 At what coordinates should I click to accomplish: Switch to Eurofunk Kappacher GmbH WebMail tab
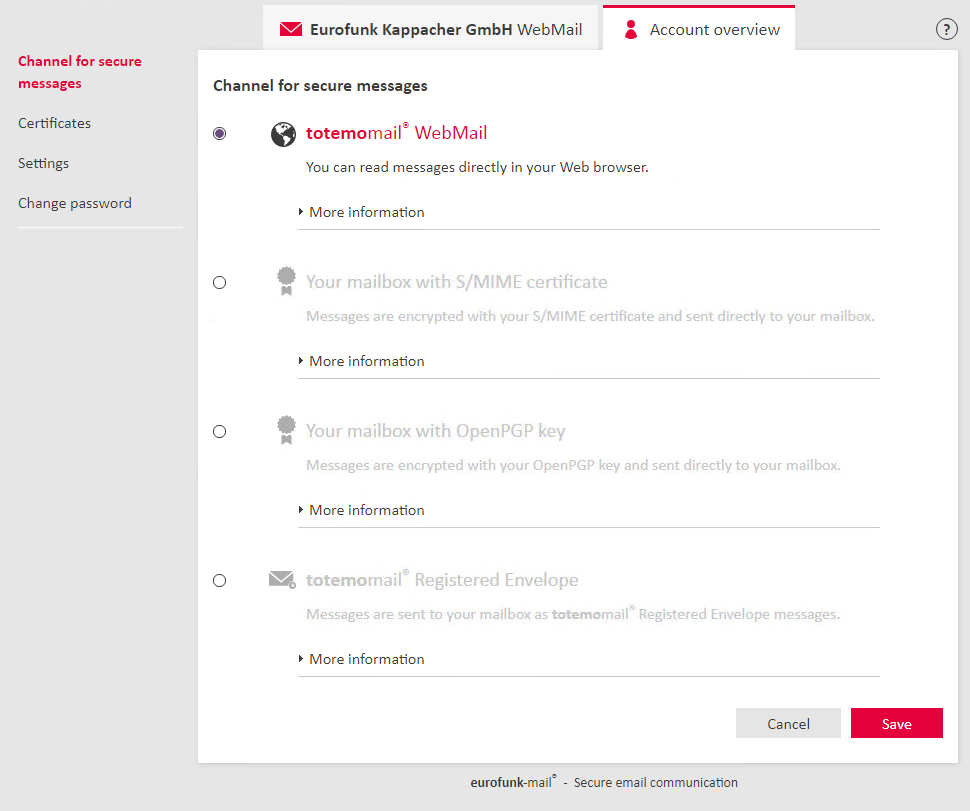[x=431, y=29]
